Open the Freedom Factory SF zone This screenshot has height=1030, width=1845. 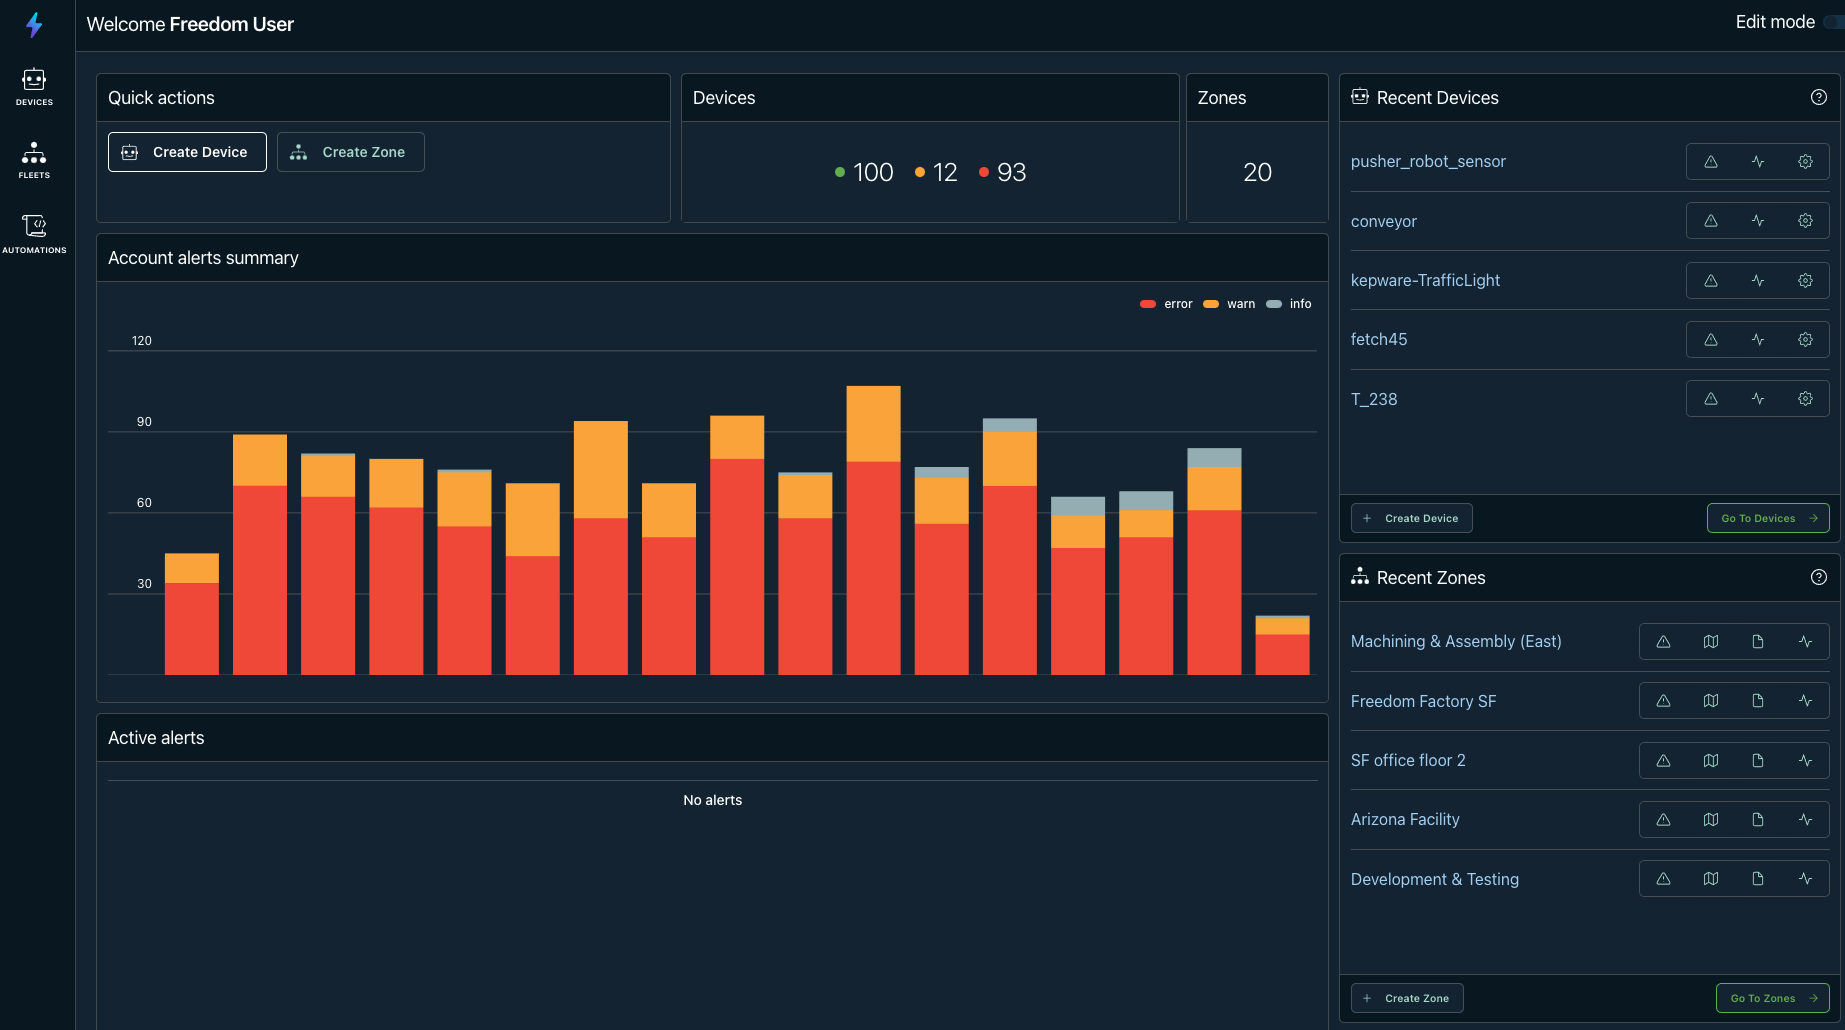pyautogui.click(x=1423, y=701)
